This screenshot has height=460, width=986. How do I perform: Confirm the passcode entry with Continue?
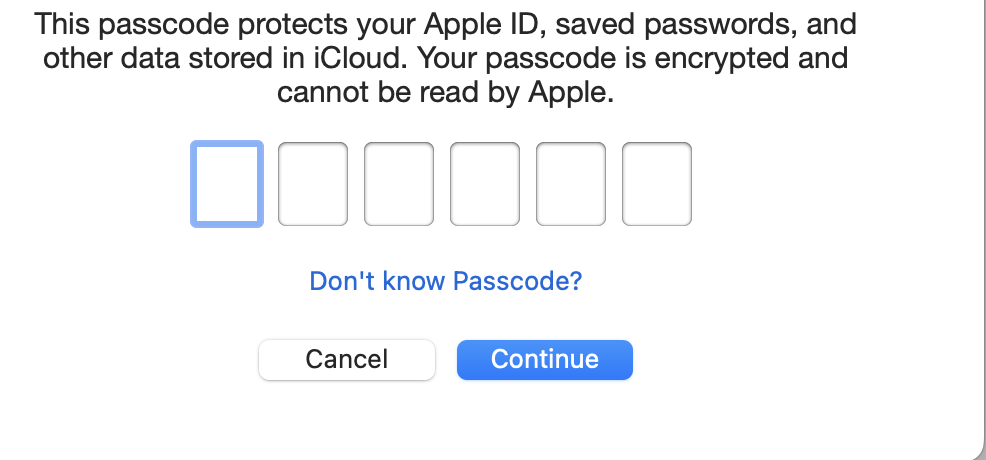coord(545,360)
